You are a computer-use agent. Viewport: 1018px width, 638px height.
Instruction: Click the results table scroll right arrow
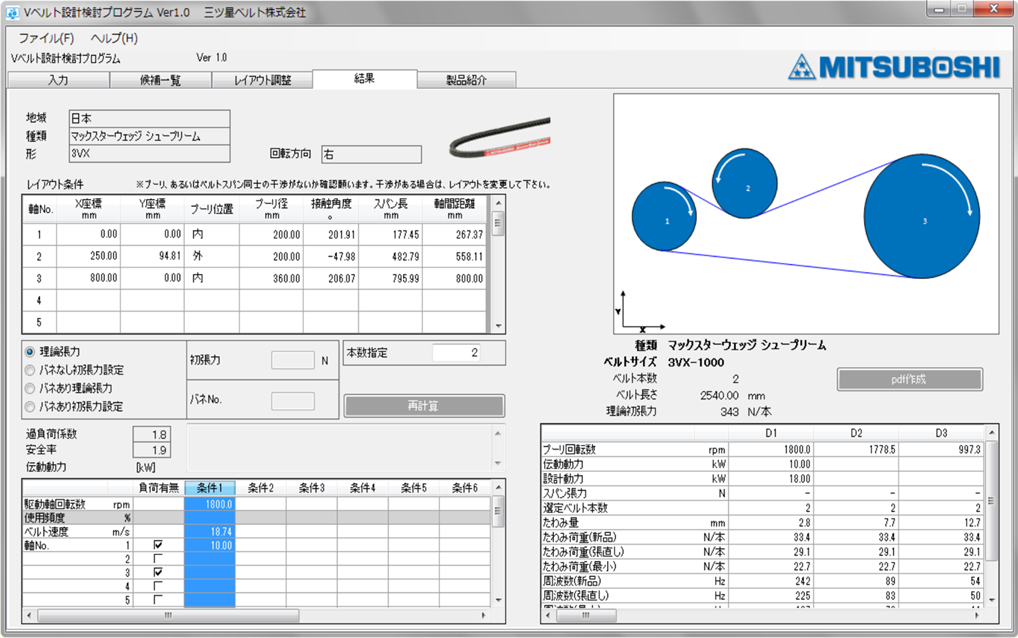point(977,615)
